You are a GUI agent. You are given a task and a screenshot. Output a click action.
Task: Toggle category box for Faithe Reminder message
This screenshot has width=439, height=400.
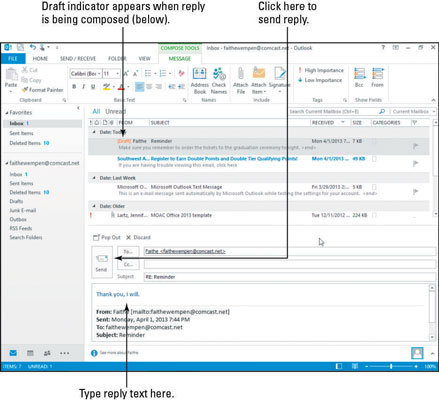[374, 141]
